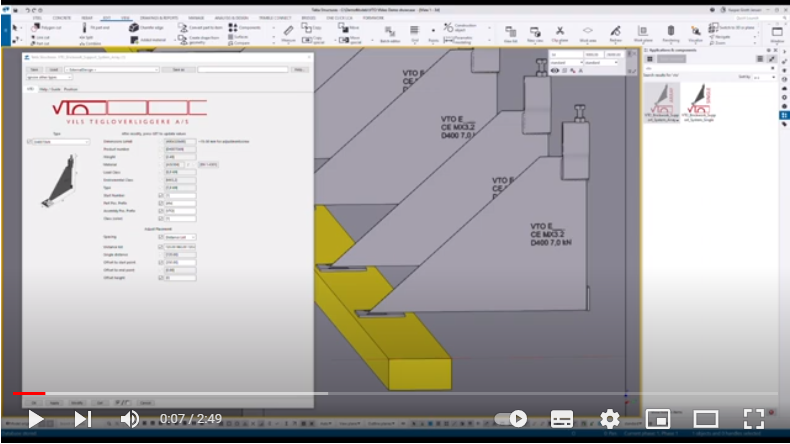Click the Construction object tool
Viewport: 790px width, 444px height.
[x=460, y=27]
